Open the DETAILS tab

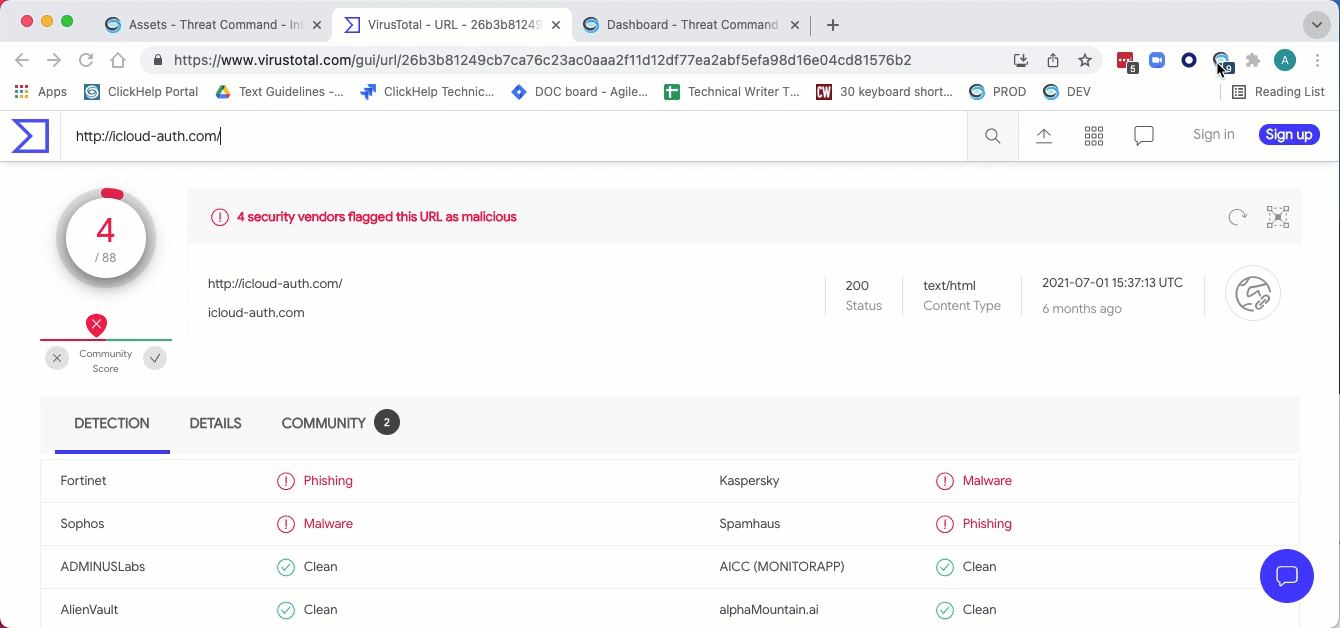pos(216,423)
